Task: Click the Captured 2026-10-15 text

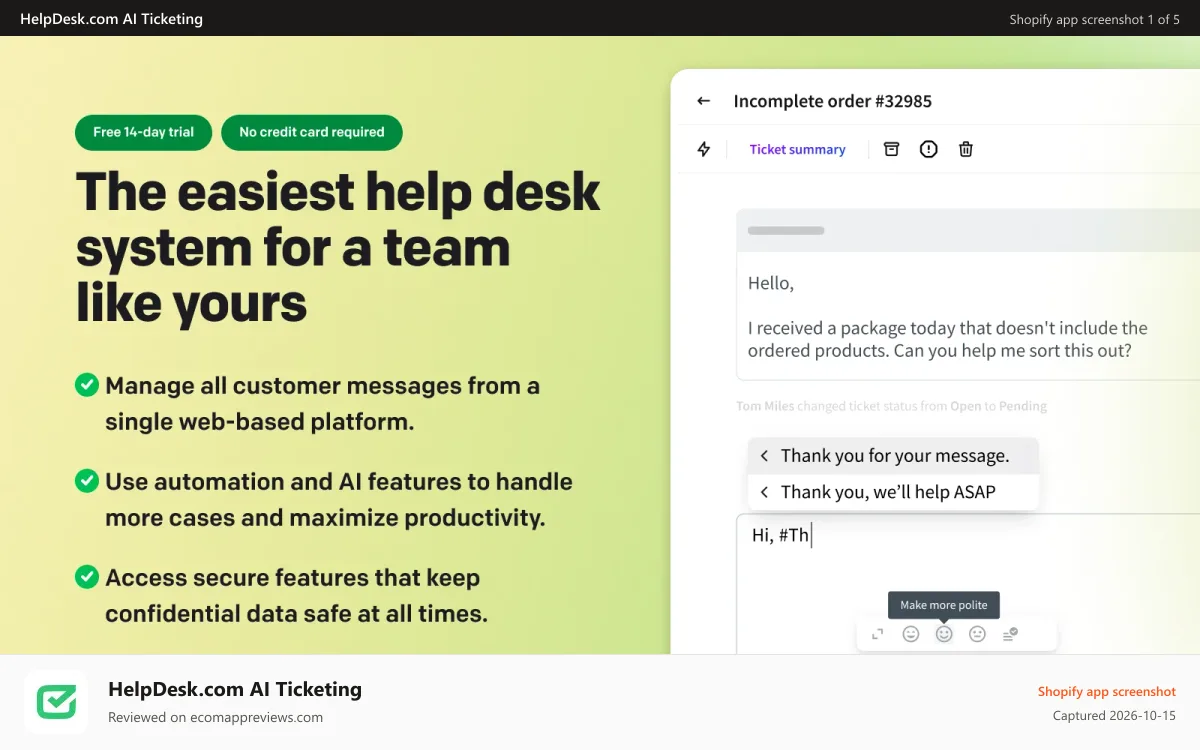Action: click(x=1114, y=716)
